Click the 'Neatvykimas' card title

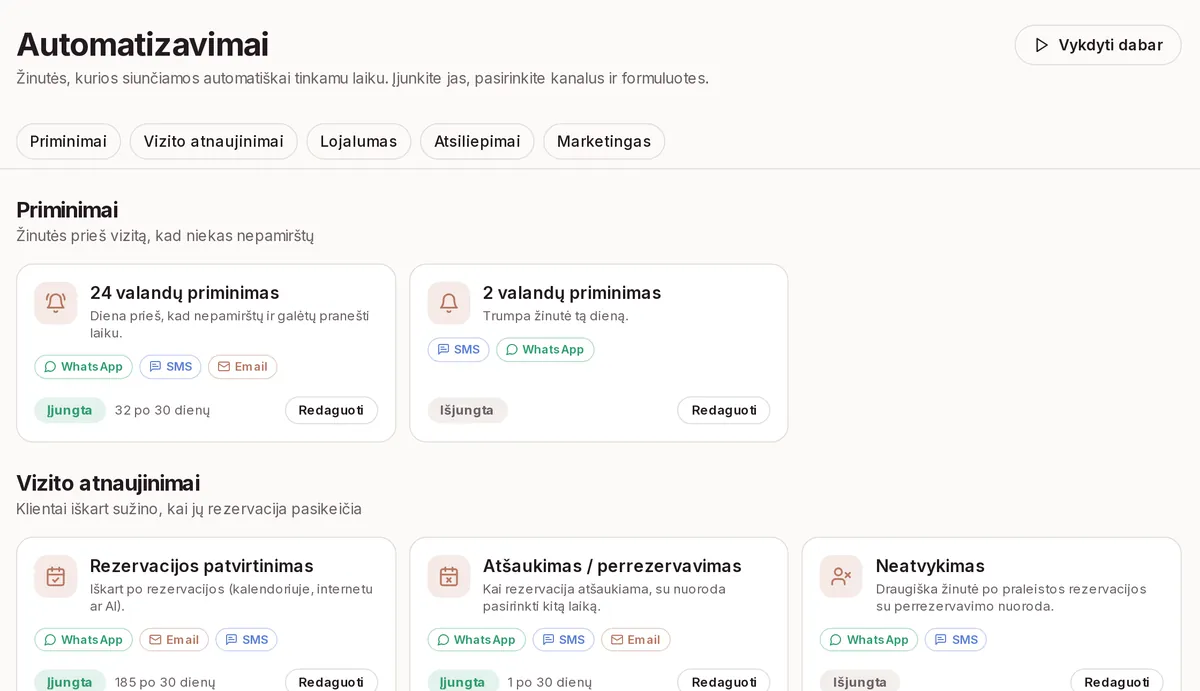click(x=930, y=566)
